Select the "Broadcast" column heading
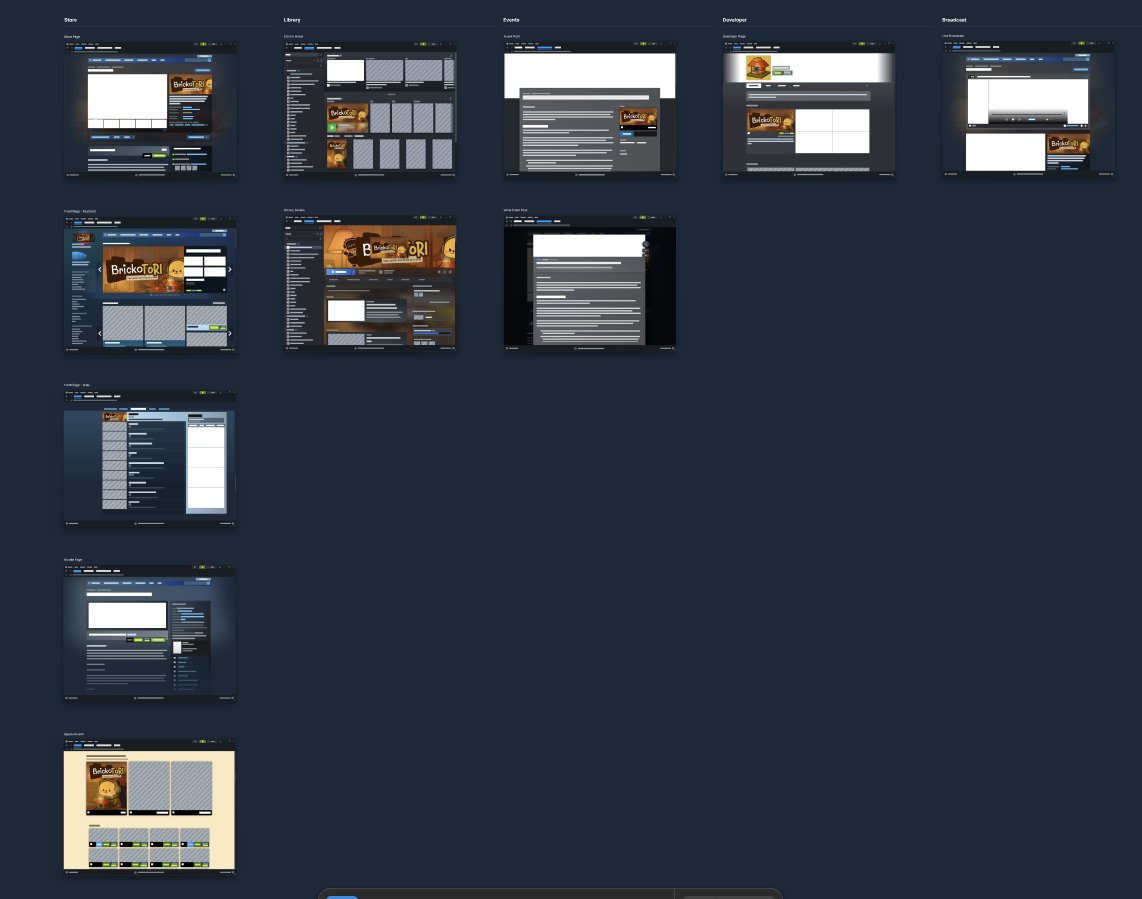Viewport: 1142px width, 899px height. pos(954,20)
